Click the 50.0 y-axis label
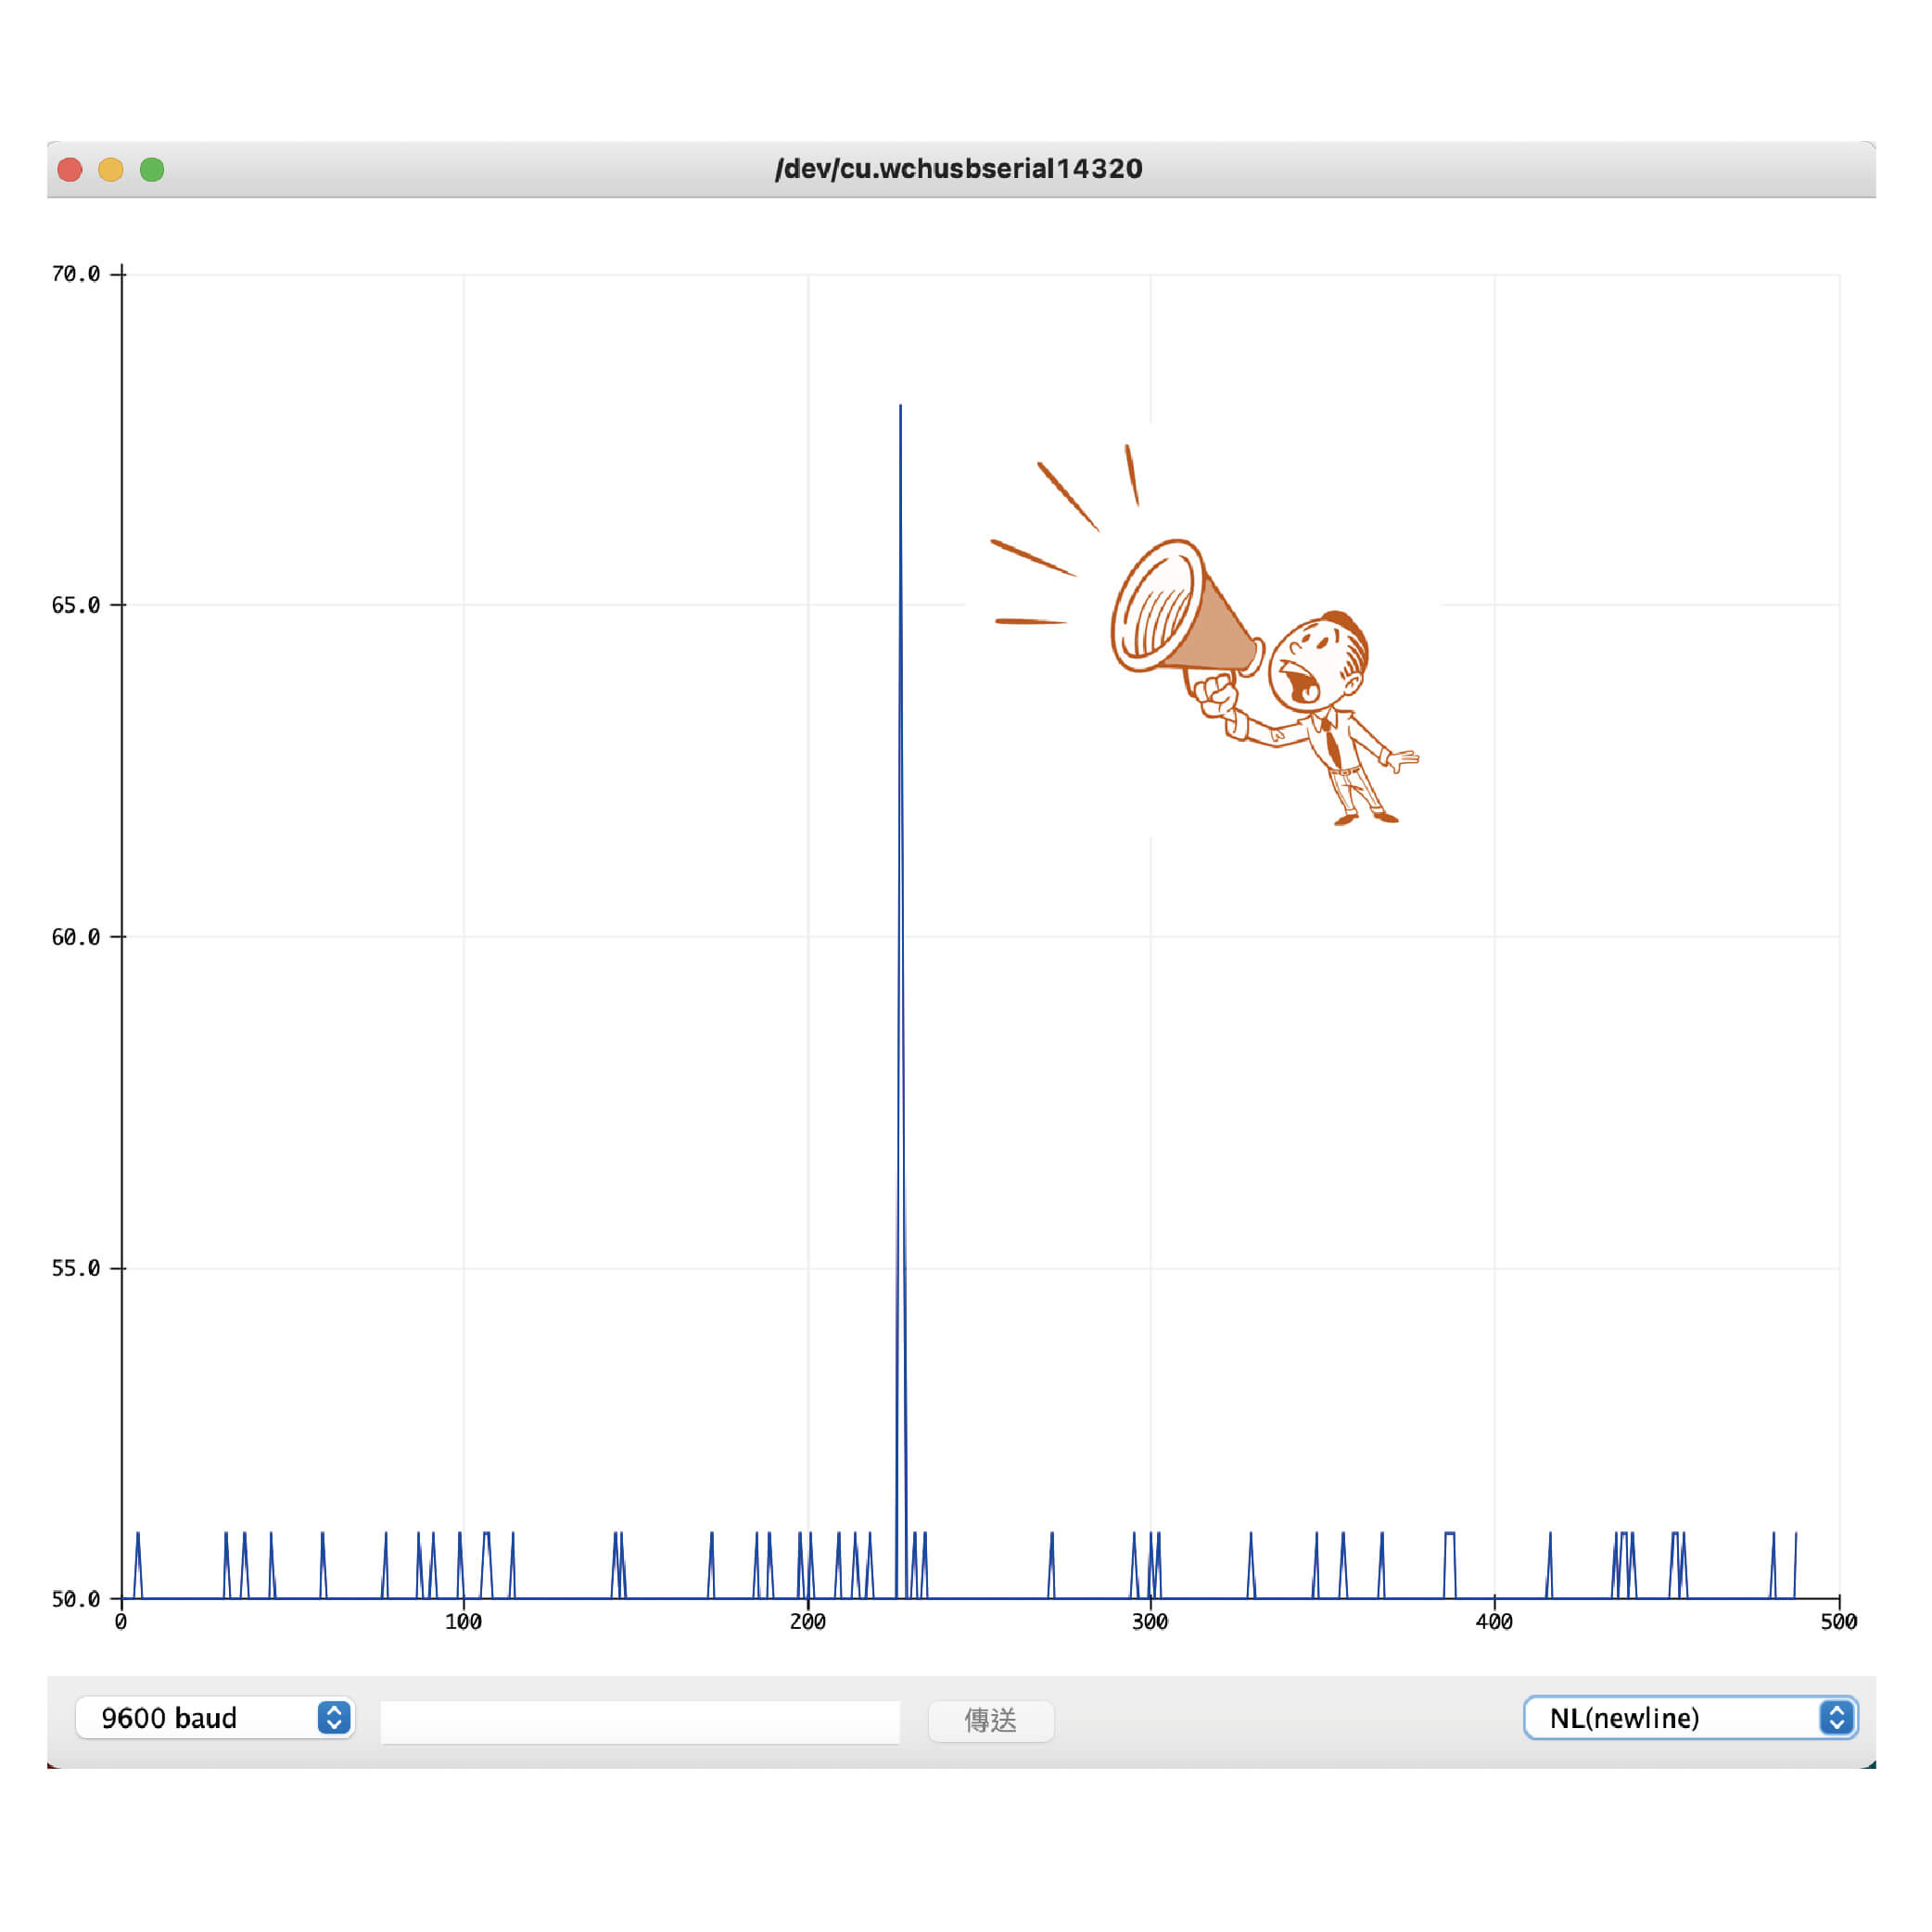This screenshot has height=1932, width=1932. pyautogui.click(x=76, y=1599)
